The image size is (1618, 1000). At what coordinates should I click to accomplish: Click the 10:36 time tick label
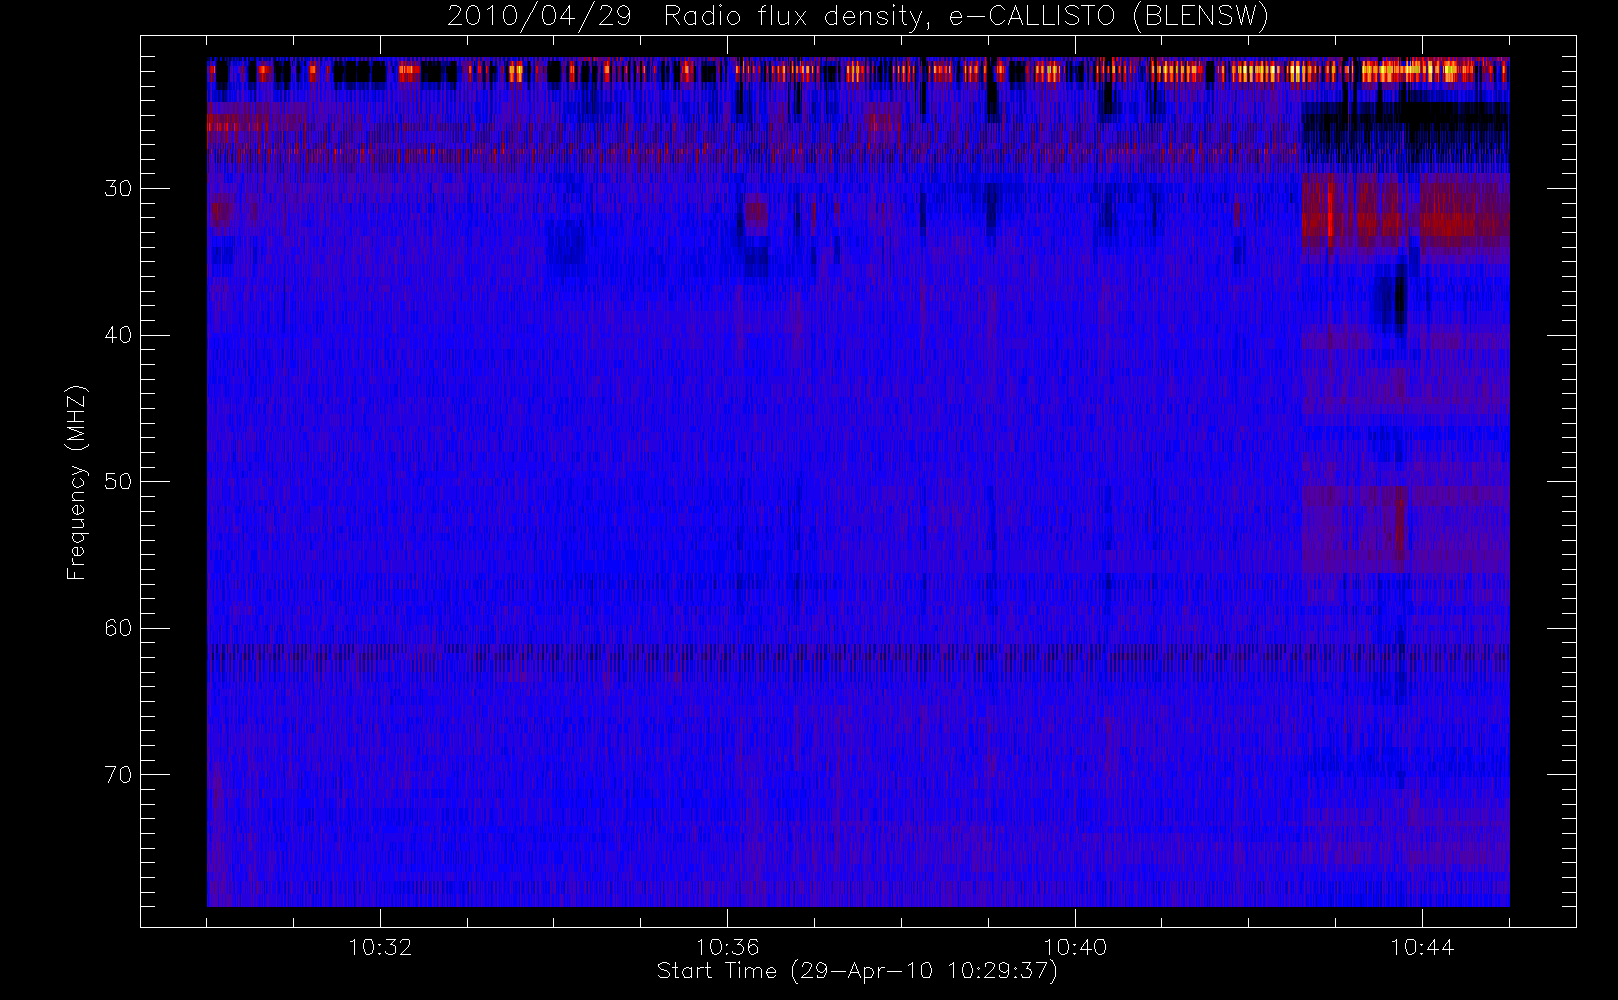[728, 947]
